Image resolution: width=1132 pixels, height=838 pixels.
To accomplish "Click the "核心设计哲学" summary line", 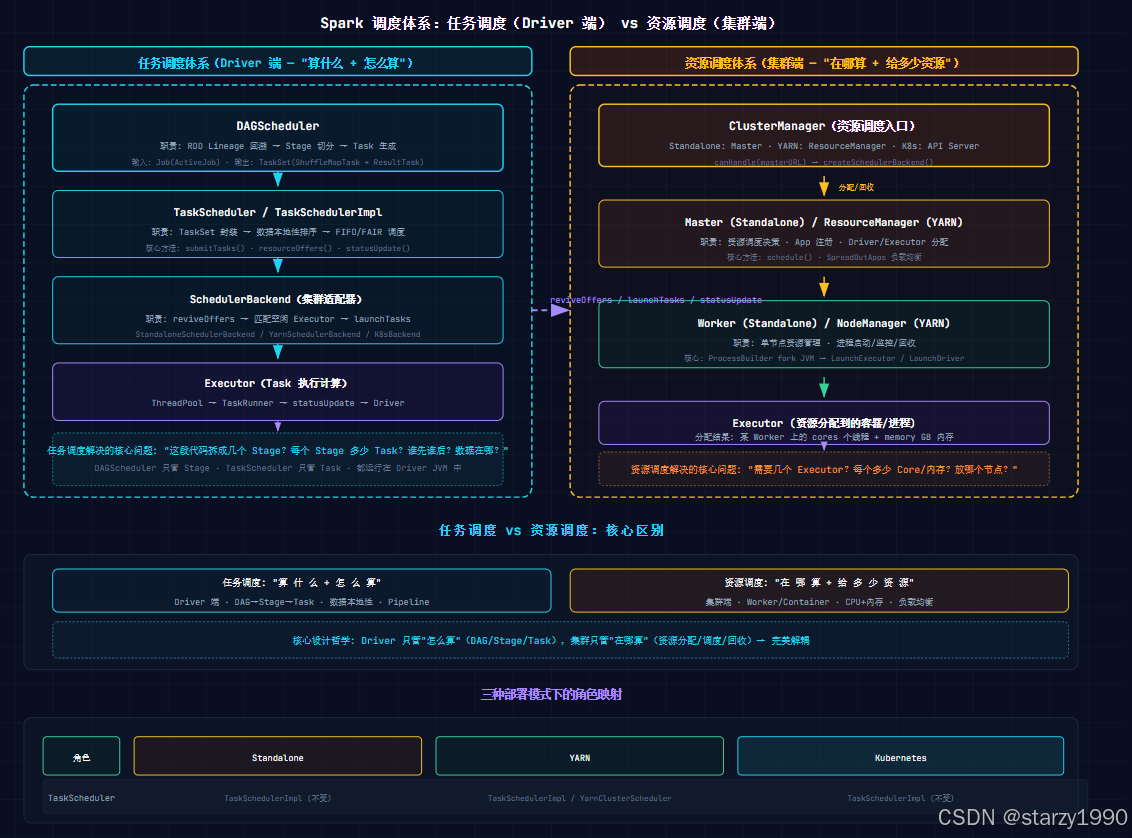I will click(x=551, y=640).
